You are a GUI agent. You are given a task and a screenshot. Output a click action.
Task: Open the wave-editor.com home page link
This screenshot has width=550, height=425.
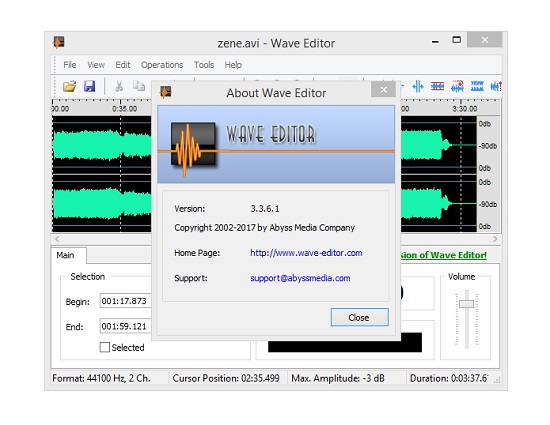(306, 253)
